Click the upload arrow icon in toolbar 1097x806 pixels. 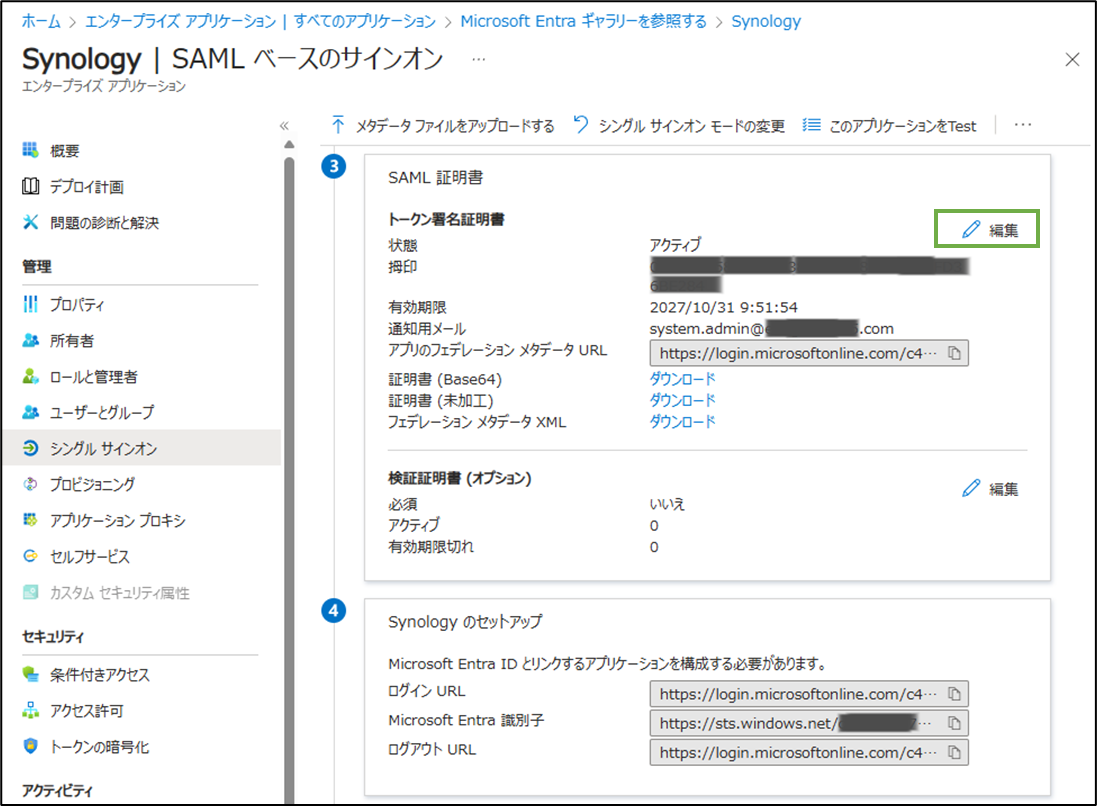[x=338, y=125]
